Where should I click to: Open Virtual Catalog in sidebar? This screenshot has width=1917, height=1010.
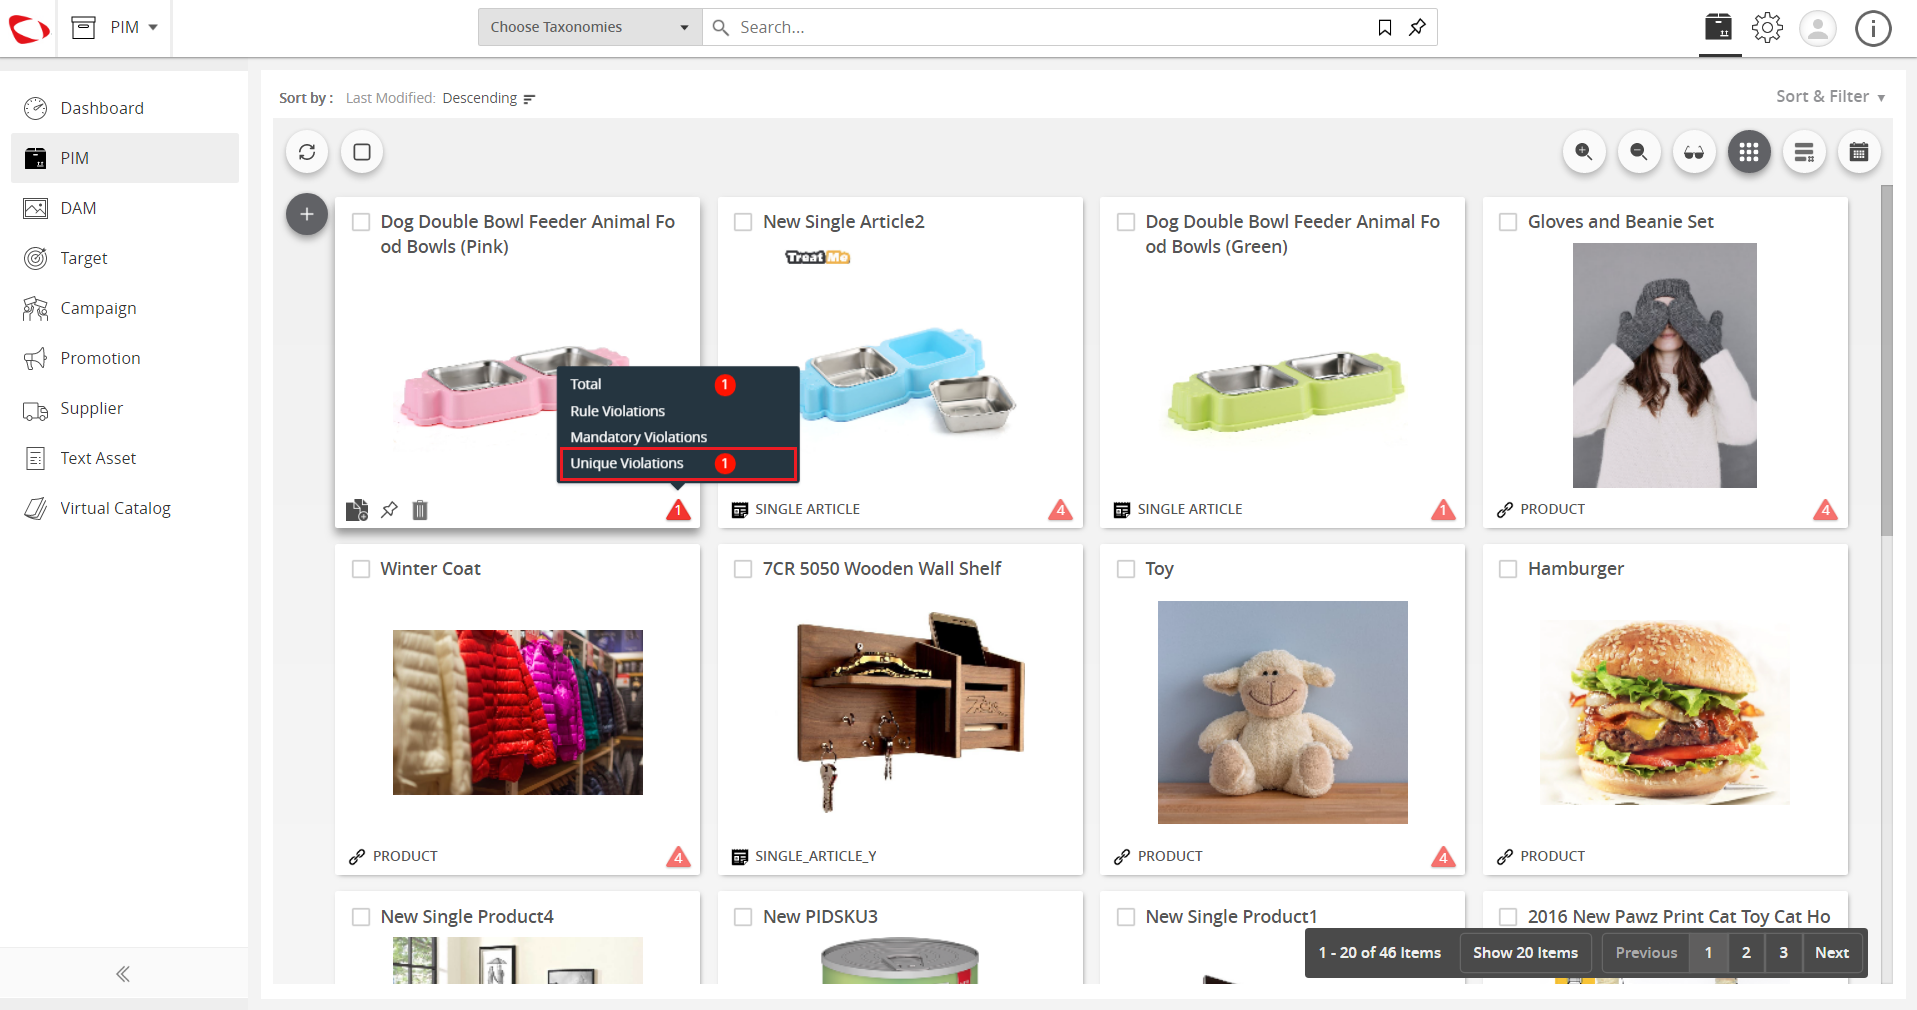115,508
